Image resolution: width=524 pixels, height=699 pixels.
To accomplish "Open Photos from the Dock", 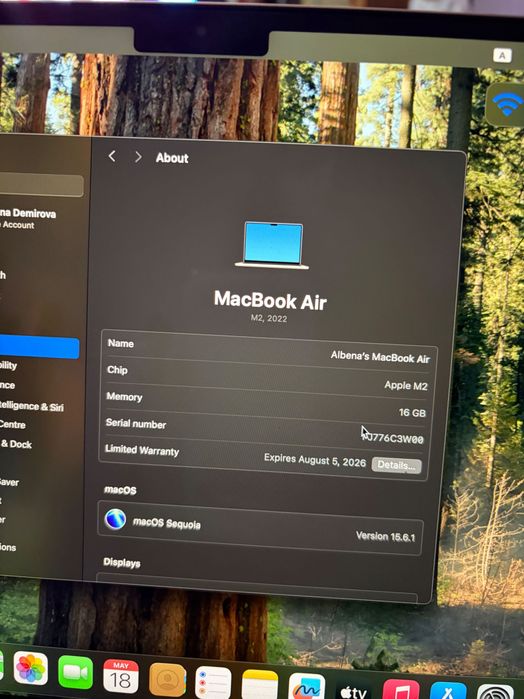I will point(30,669).
